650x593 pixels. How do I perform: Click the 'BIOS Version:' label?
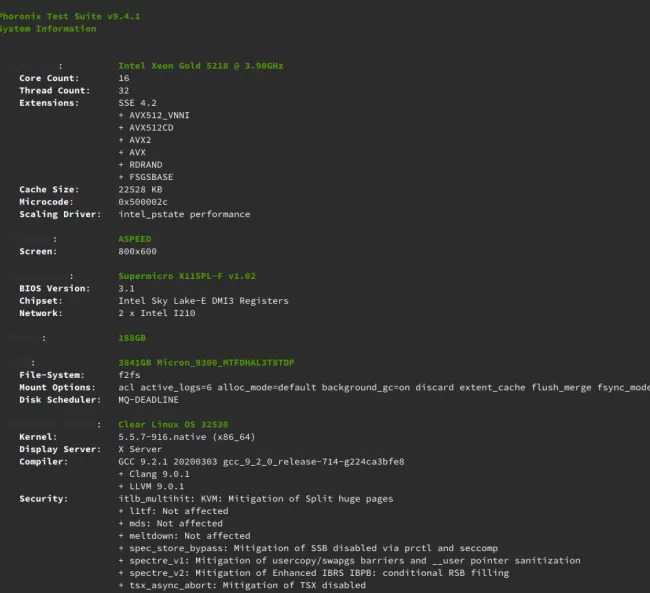pos(54,289)
